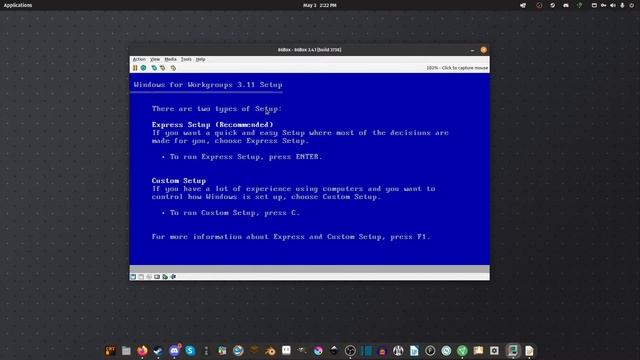This screenshot has width=640, height=360.
Task: Send Ctrl+Alt+Esc using the toolbar icon
Action: pyautogui.click(x=163, y=68)
